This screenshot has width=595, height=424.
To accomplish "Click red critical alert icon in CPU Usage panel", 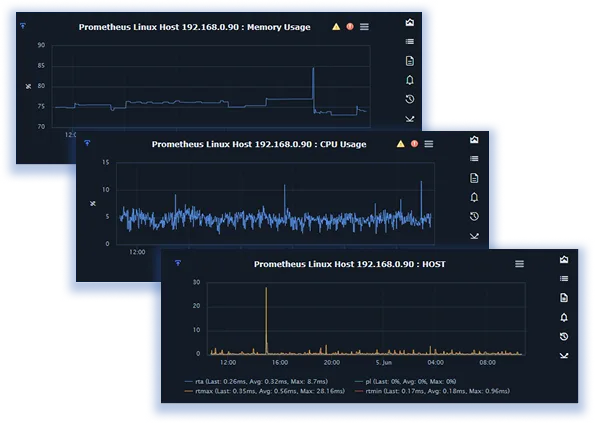I will (x=415, y=144).
